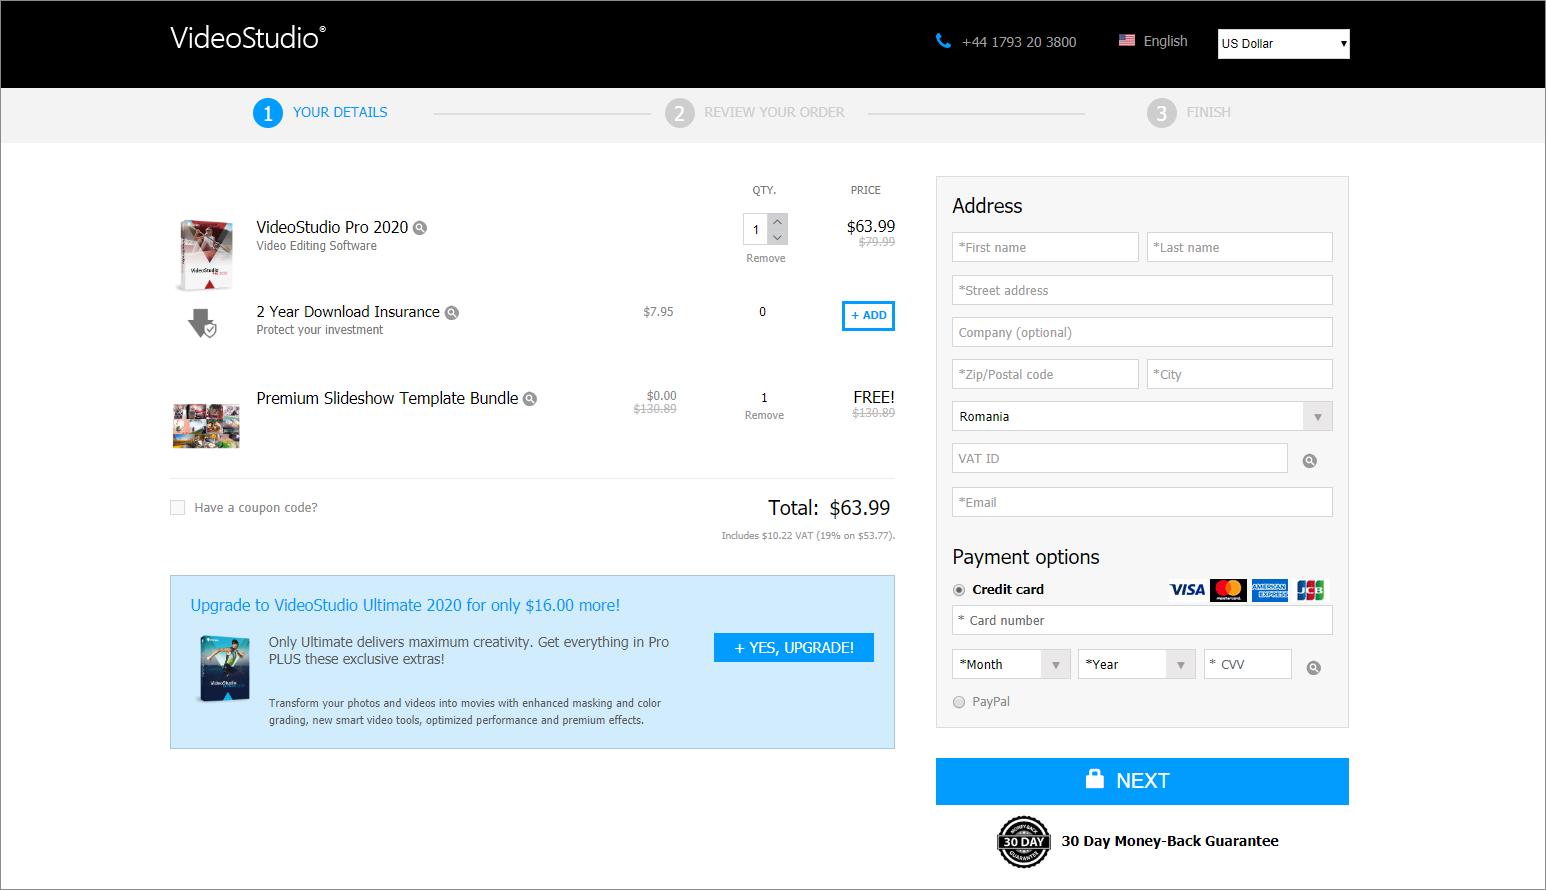The height and width of the screenshot is (890, 1546).
Task: Click the VideoStudio Pro quantity box
Action: [756, 230]
